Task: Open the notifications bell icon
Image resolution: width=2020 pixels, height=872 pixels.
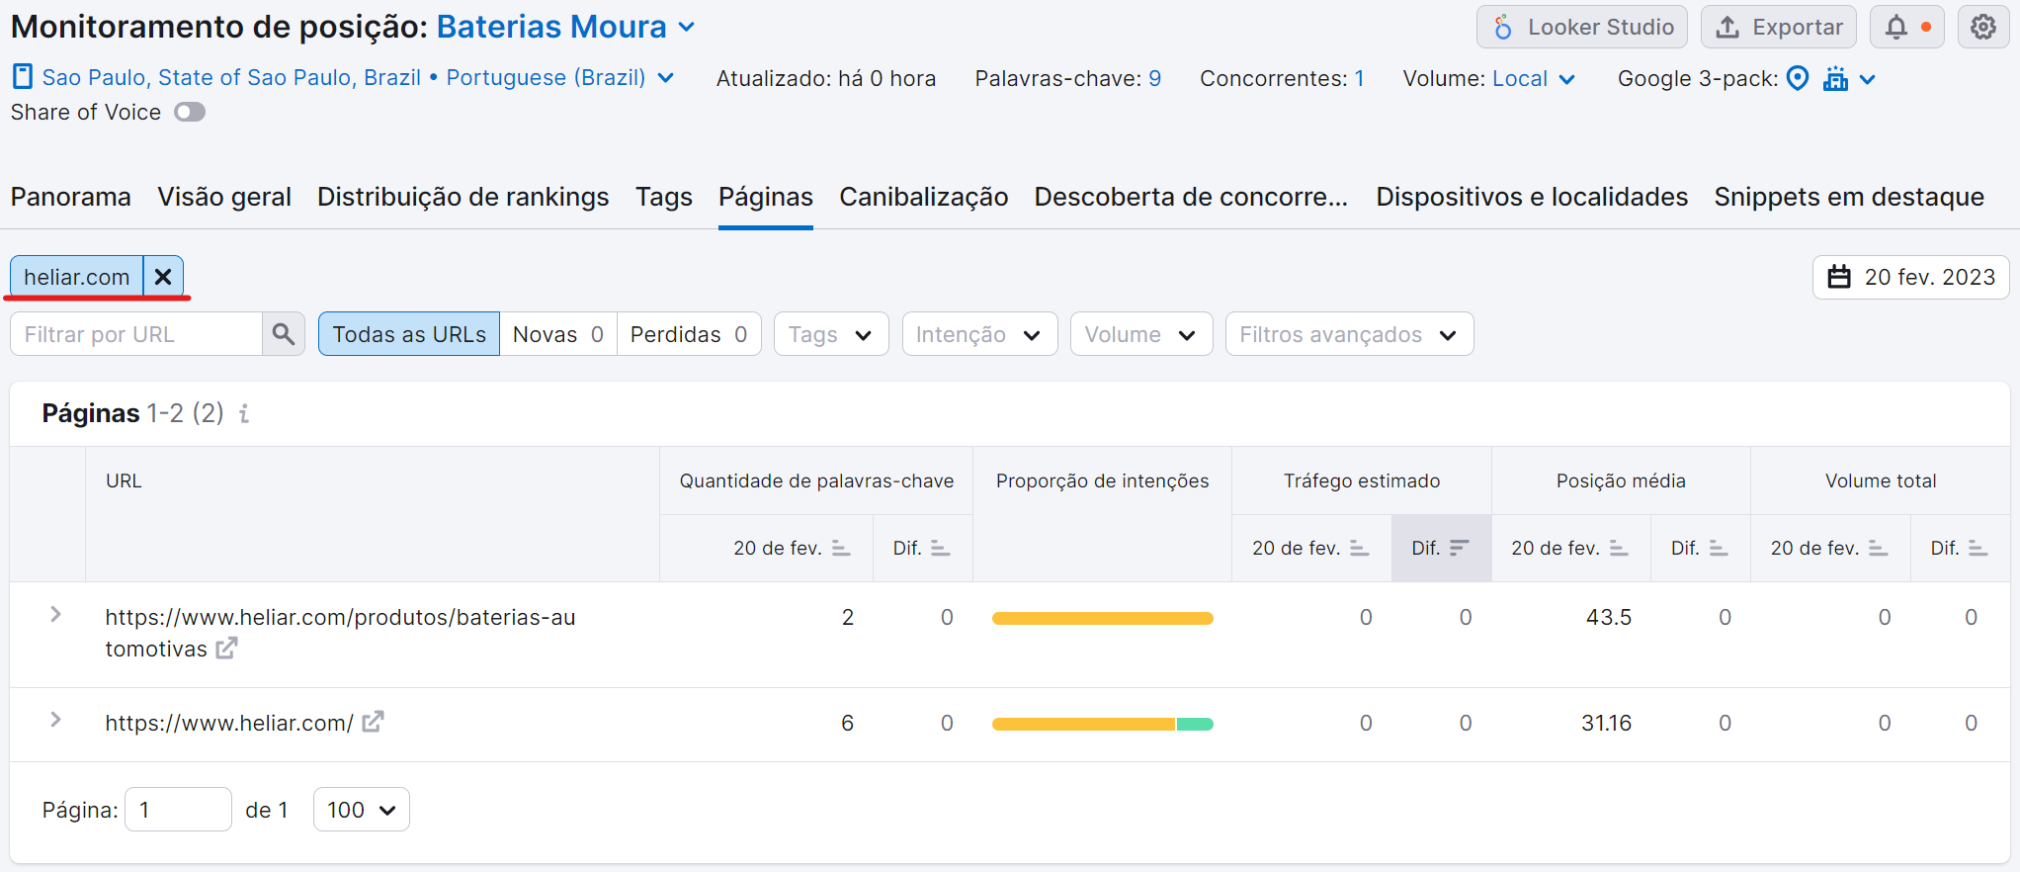Action: point(1907,27)
